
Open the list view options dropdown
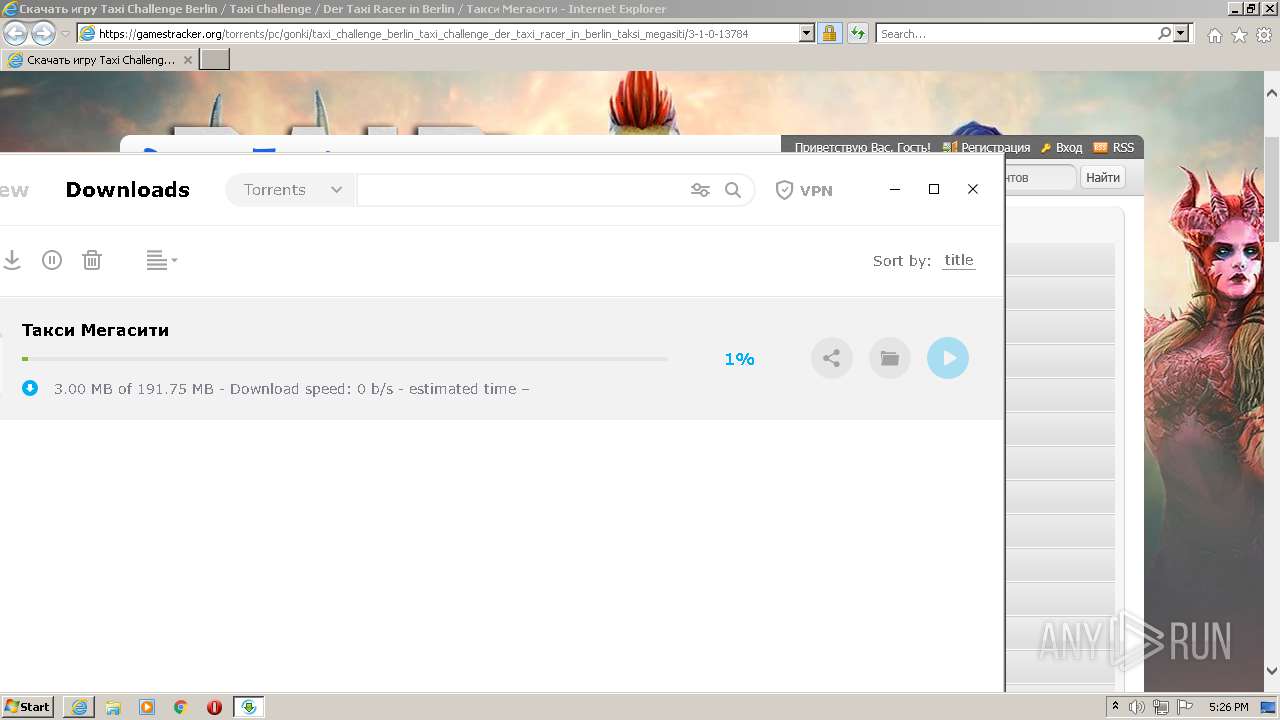tap(161, 260)
